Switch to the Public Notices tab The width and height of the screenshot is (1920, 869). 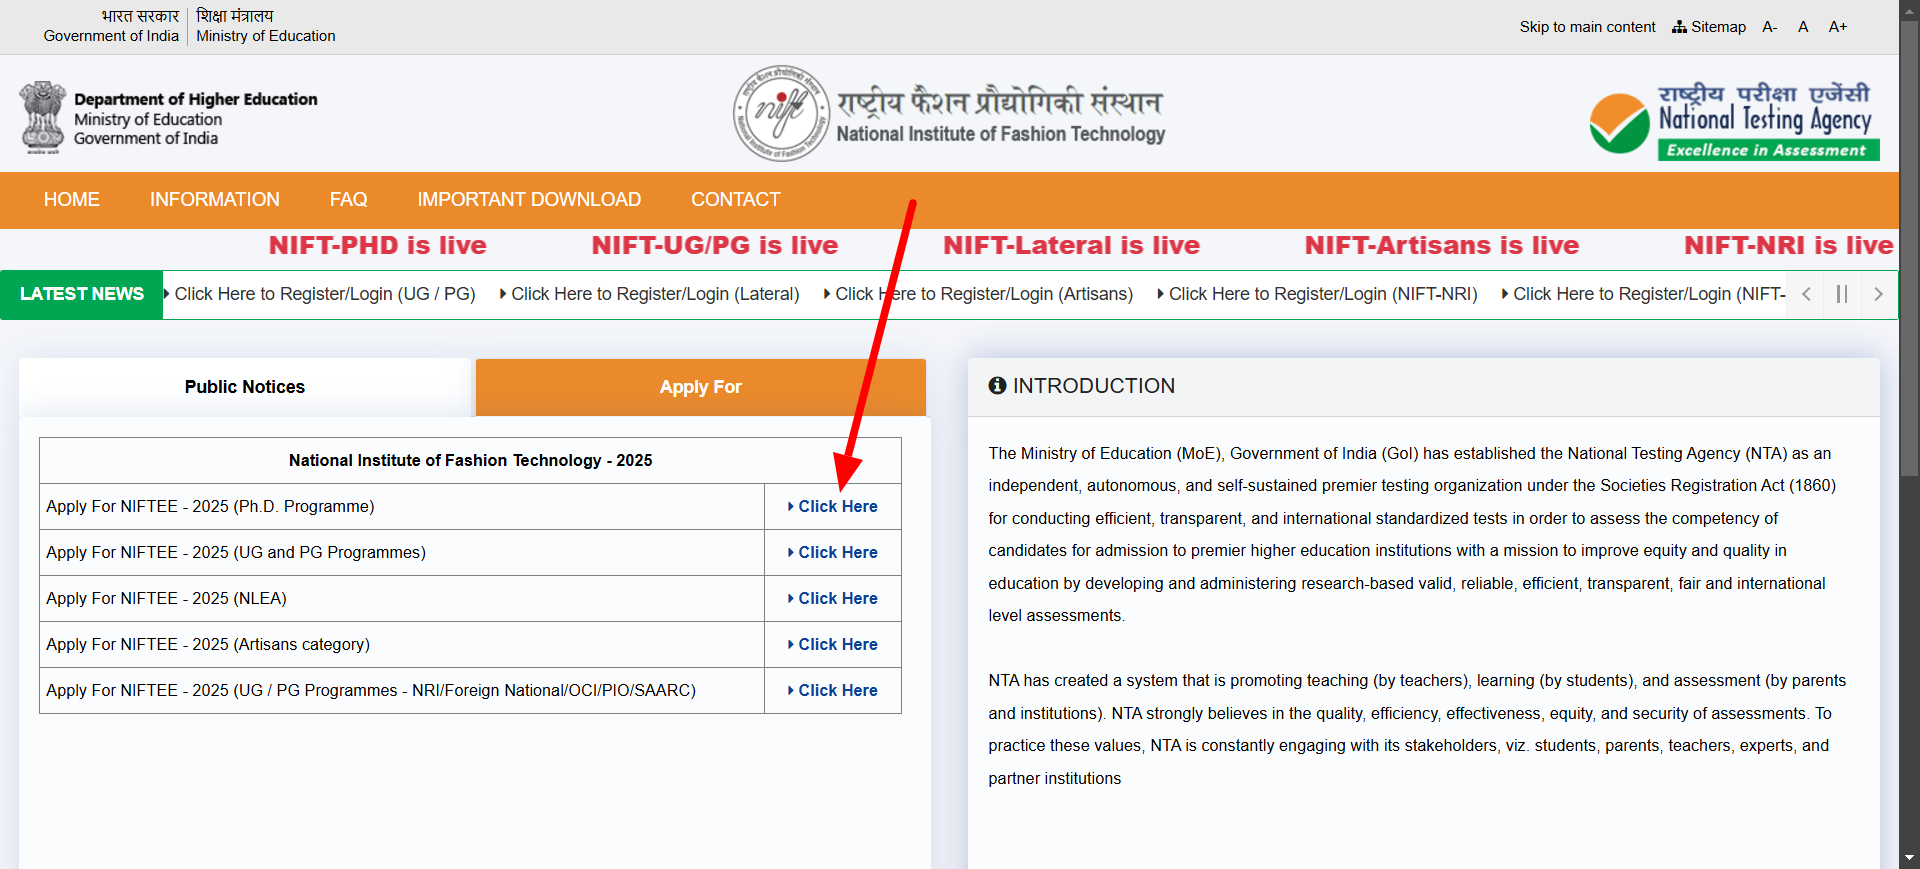[x=245, y=387]
